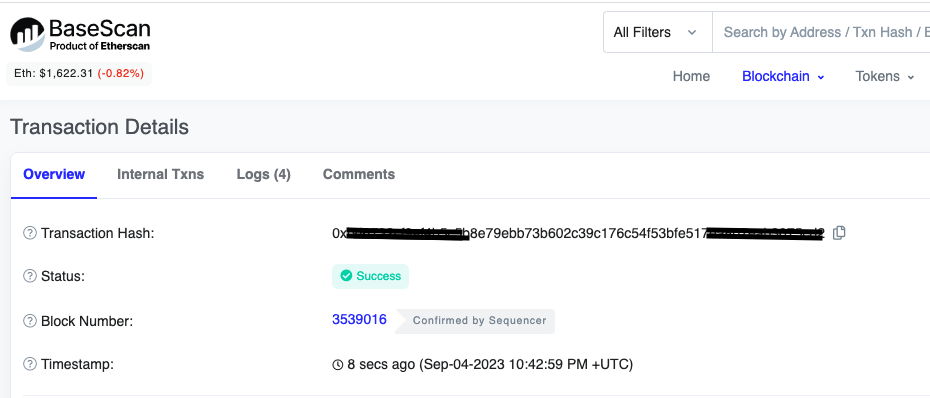
Task: Expand the Blockchain menu
Action: [x=783, y=77]
